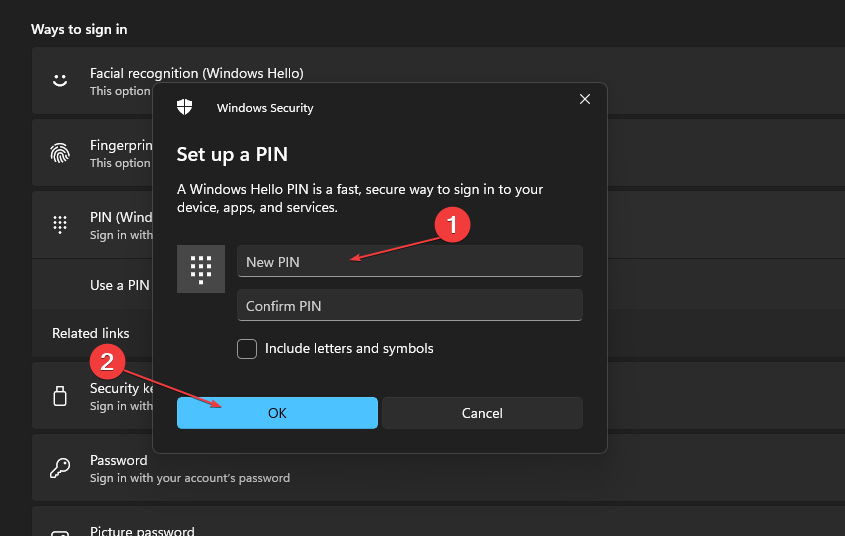
Task: Click the Fingerprint recognition icon
Action: click(60, 153)
